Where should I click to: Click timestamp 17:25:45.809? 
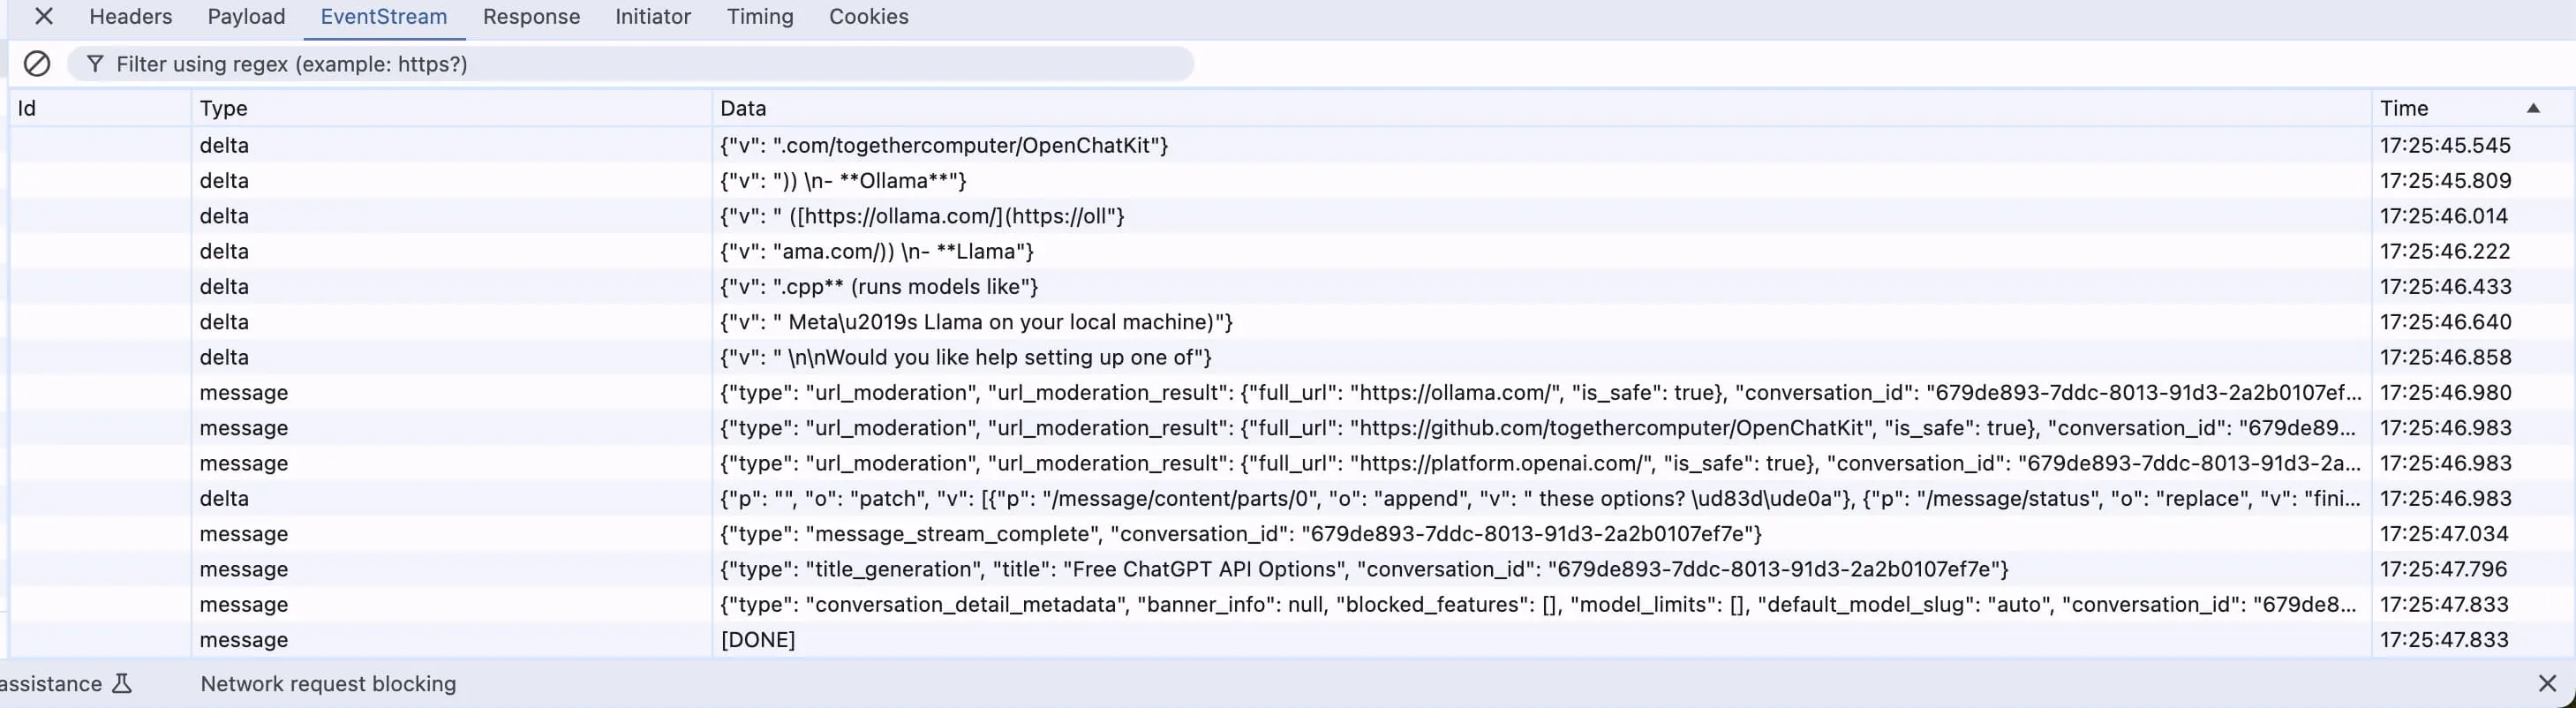(2445, 180)
